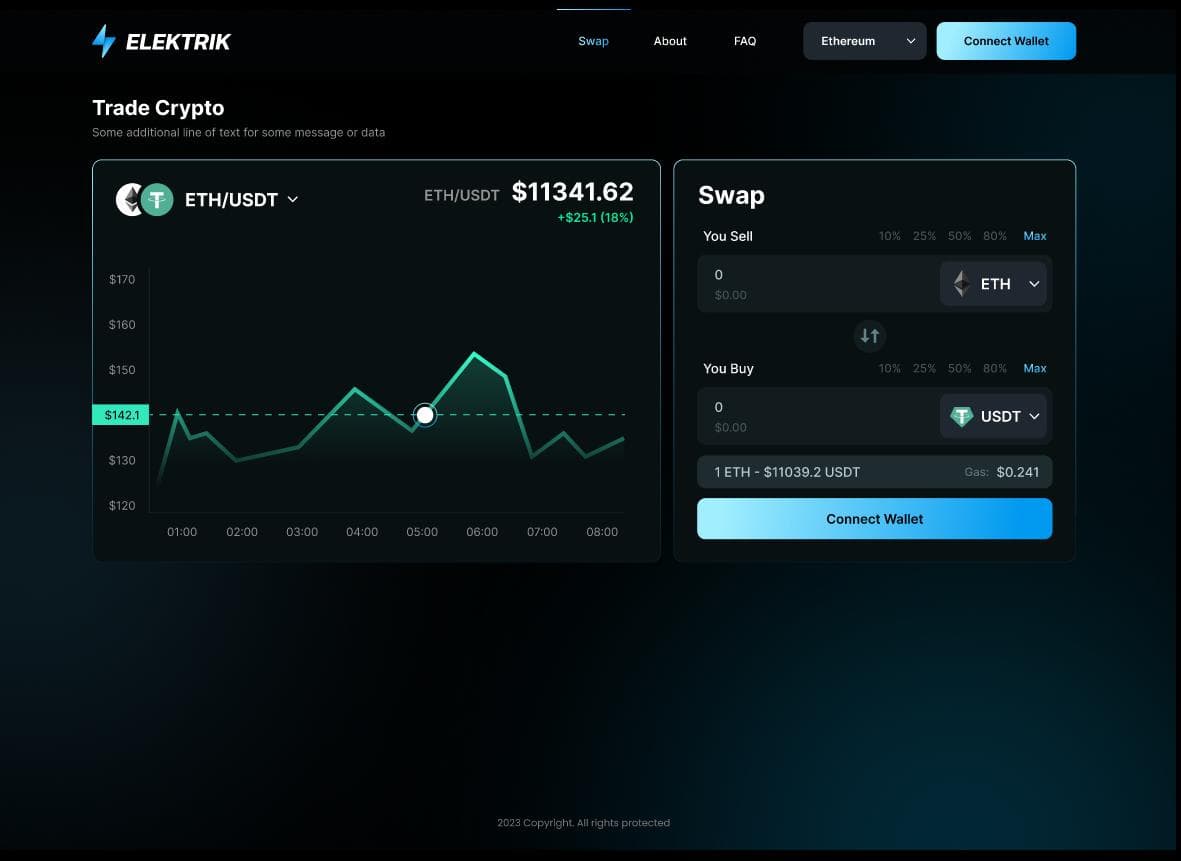1181x861 pixels.
Task: Click the Ethereum diamond icon in sell field
Action: [x=962, y=284]
